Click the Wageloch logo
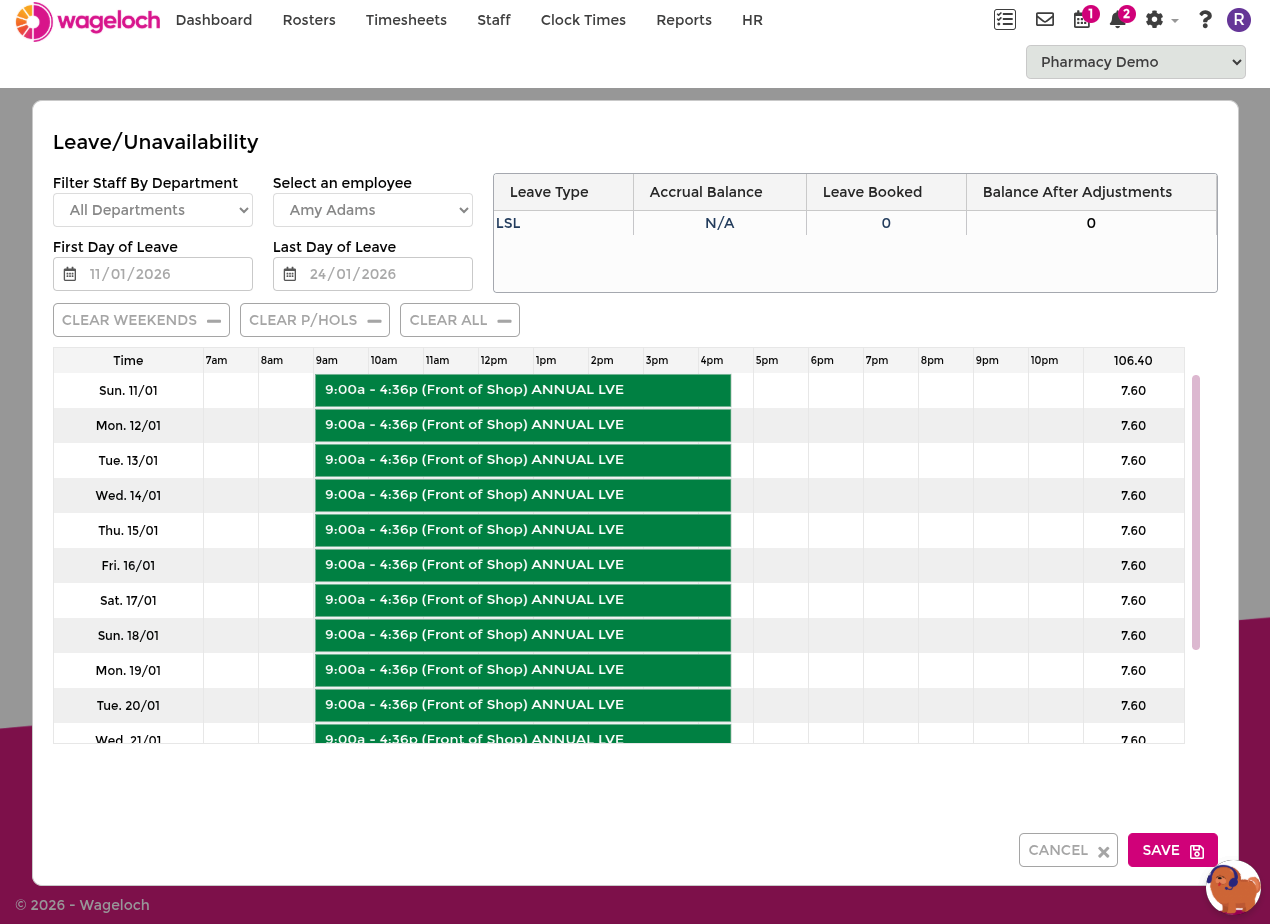This screenshot has height=924, width=1270. (88, 21)
